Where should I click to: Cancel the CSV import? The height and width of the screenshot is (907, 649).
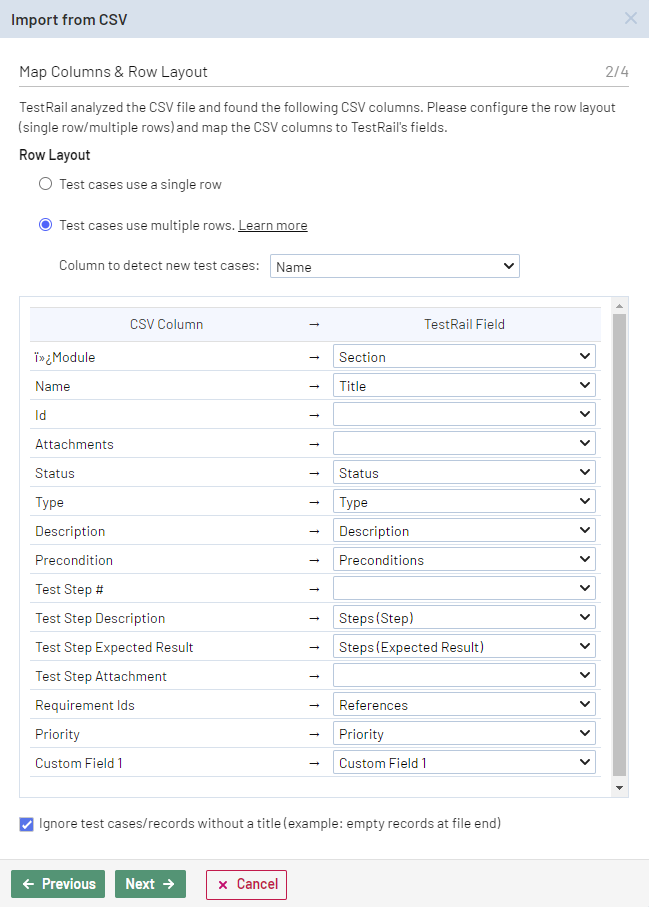tap(246, 884)
